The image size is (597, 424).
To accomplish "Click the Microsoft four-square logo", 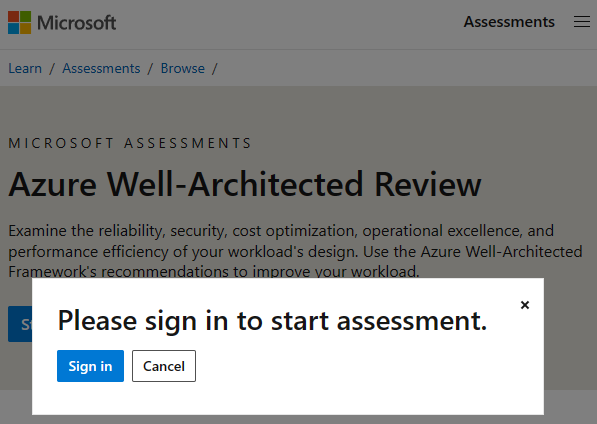I will tap(19, 22).
